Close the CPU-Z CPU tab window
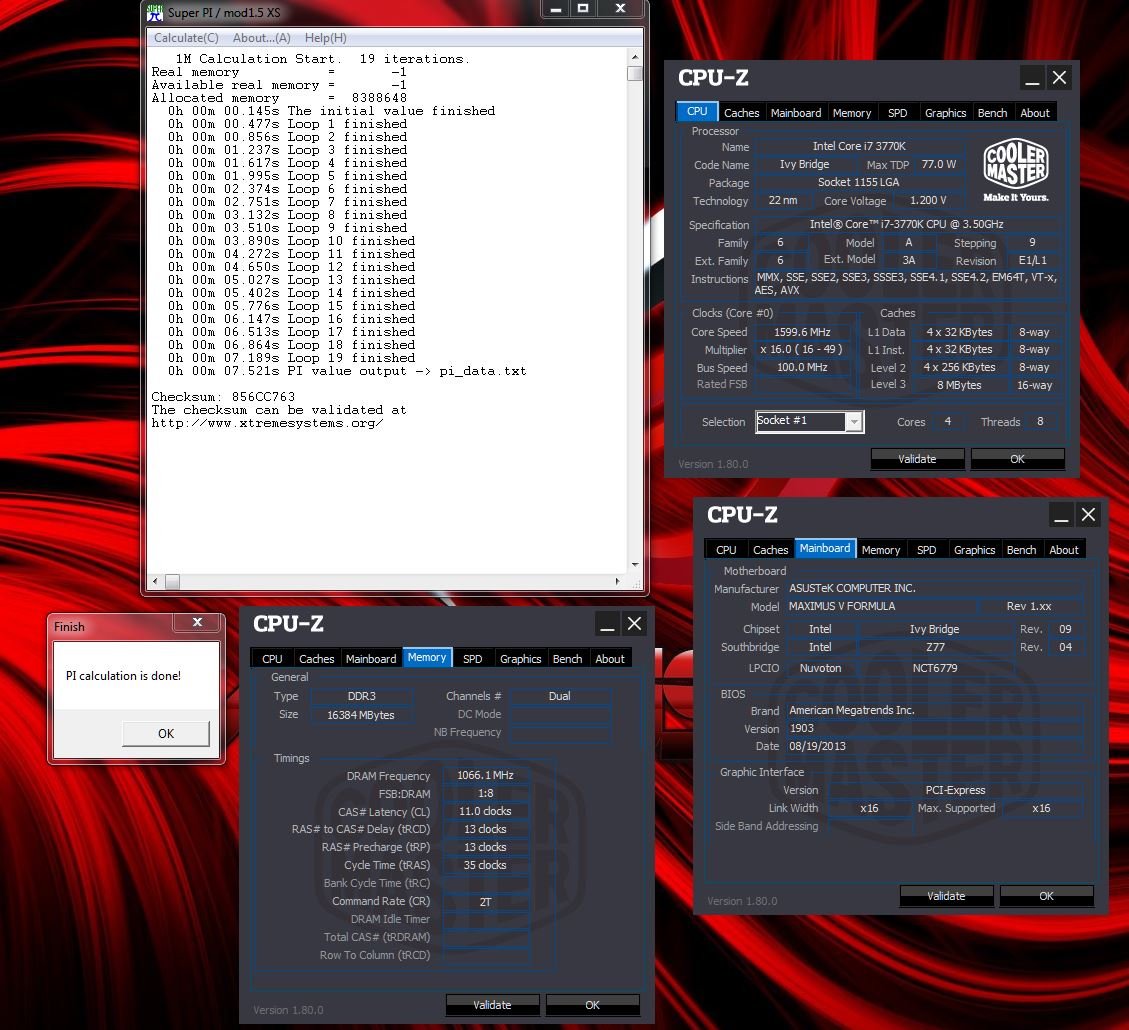 coord(1059,78)
